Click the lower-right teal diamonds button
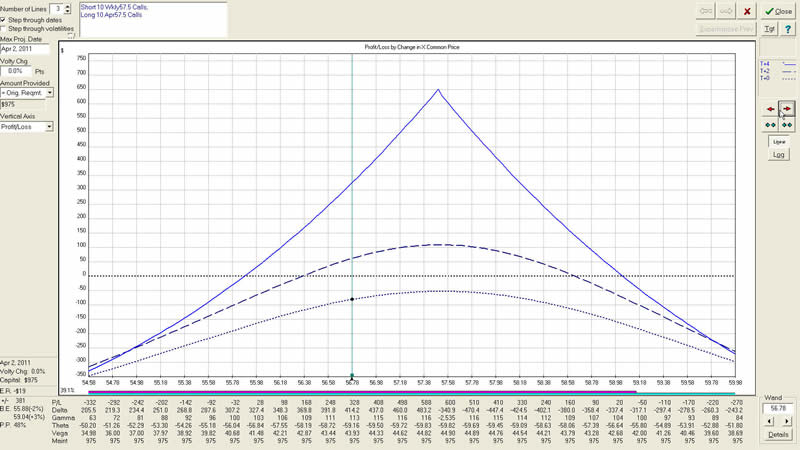 point(786,124)
